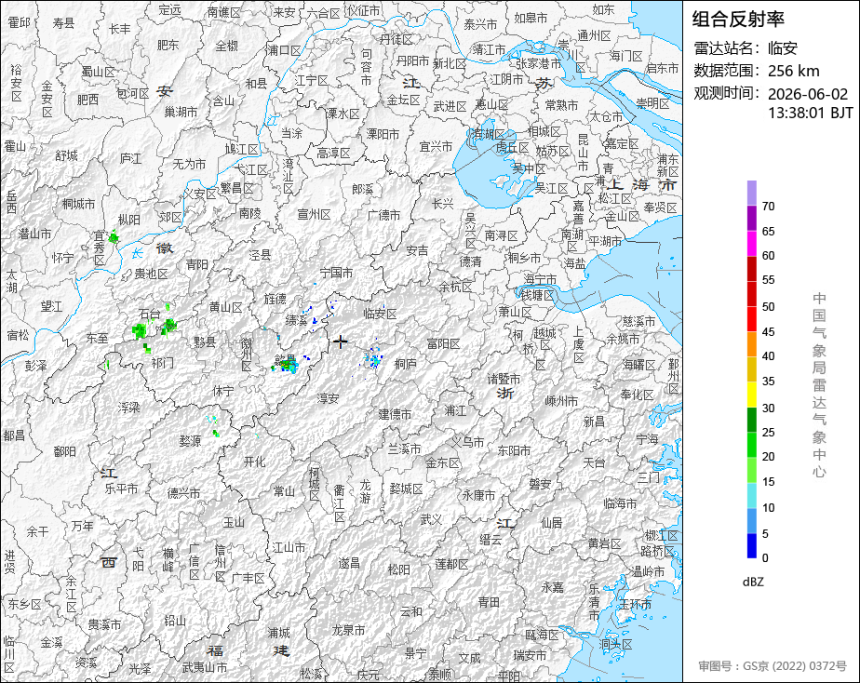Click the data range value 256 km
Image resolution: width=860 pixels, height=683 pixels.
793,71
